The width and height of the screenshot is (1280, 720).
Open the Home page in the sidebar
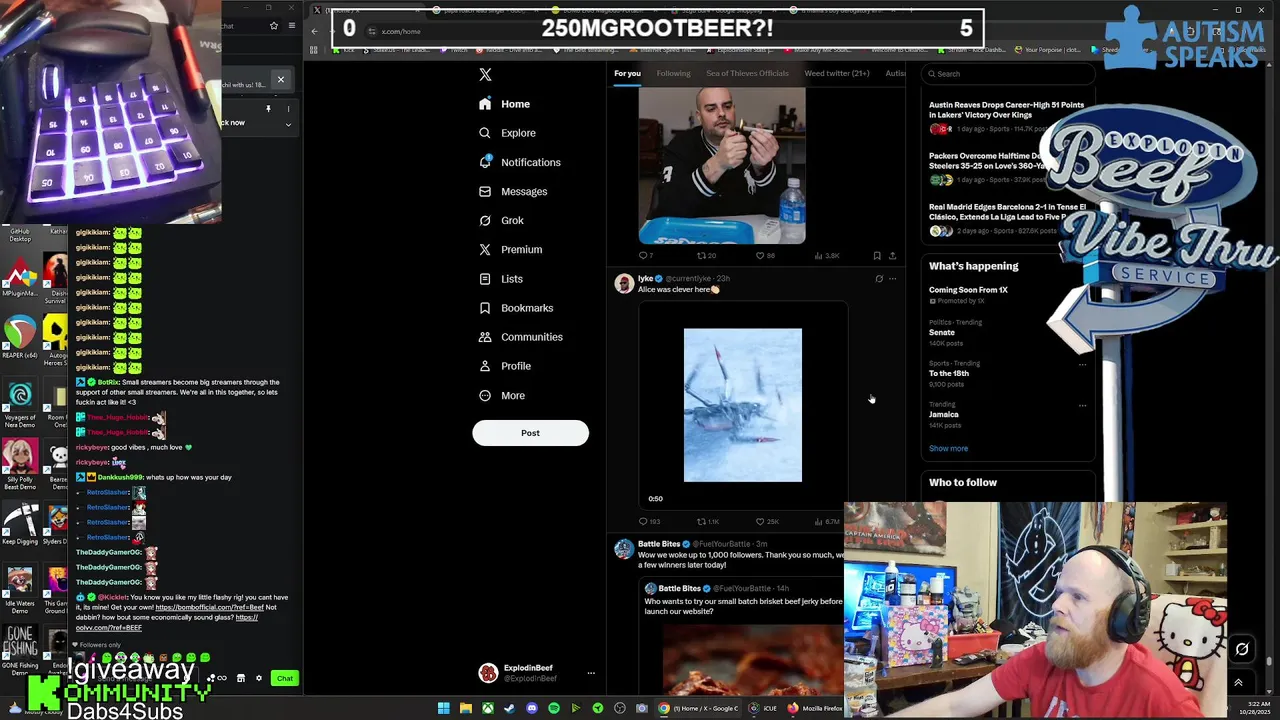504,104
